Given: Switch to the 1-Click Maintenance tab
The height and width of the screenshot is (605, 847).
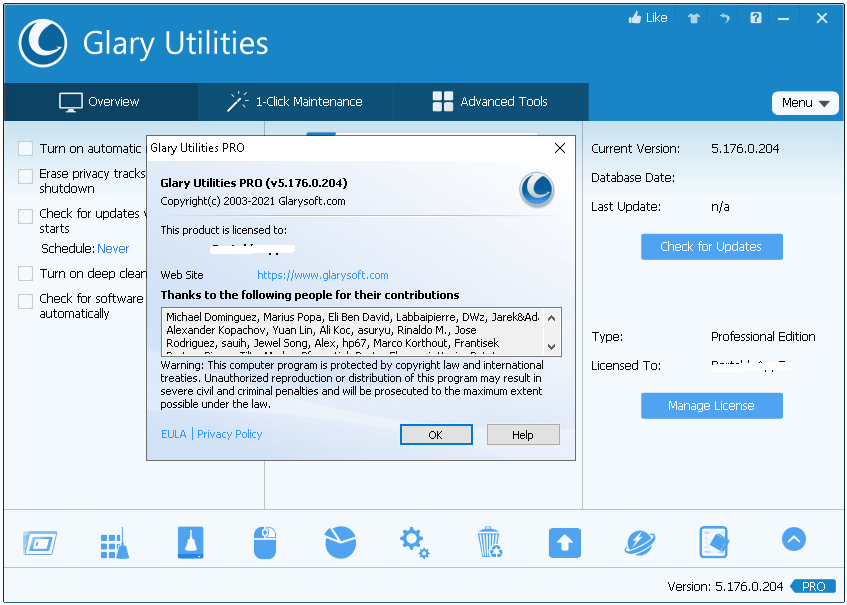Looking at the screenshot, I should [x=295, y=102].
